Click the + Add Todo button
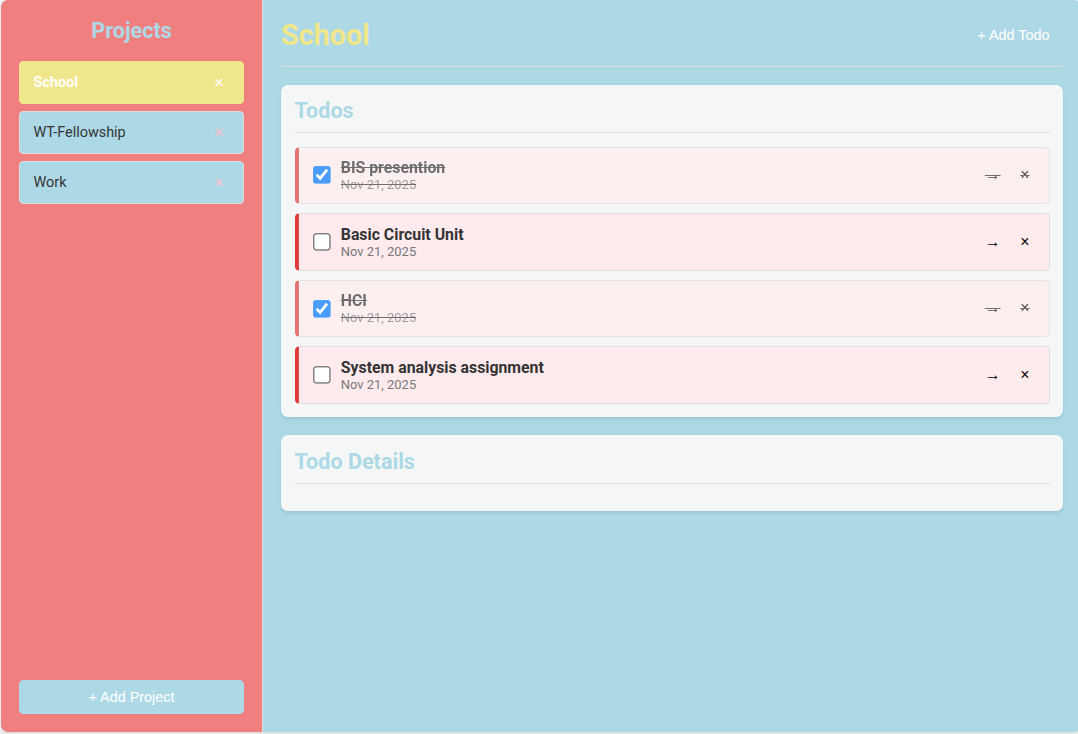1078x734 pixels. coord(1013,35)
